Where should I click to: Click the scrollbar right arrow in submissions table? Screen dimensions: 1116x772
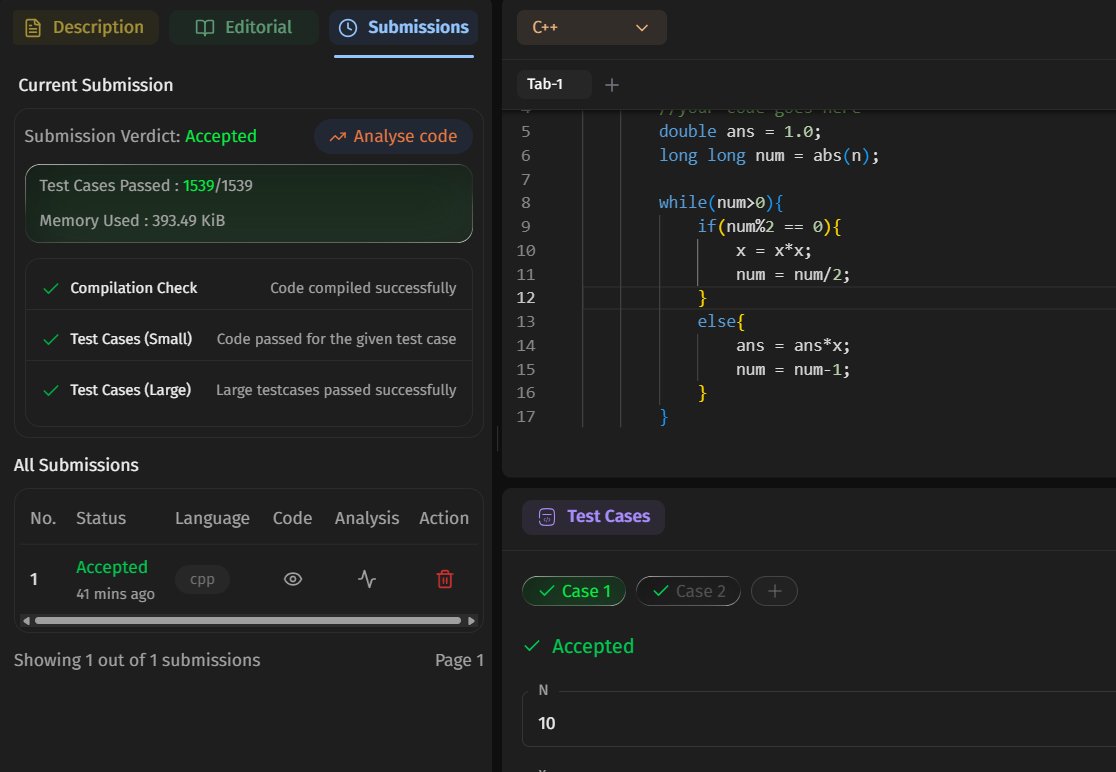pos(471,620)
